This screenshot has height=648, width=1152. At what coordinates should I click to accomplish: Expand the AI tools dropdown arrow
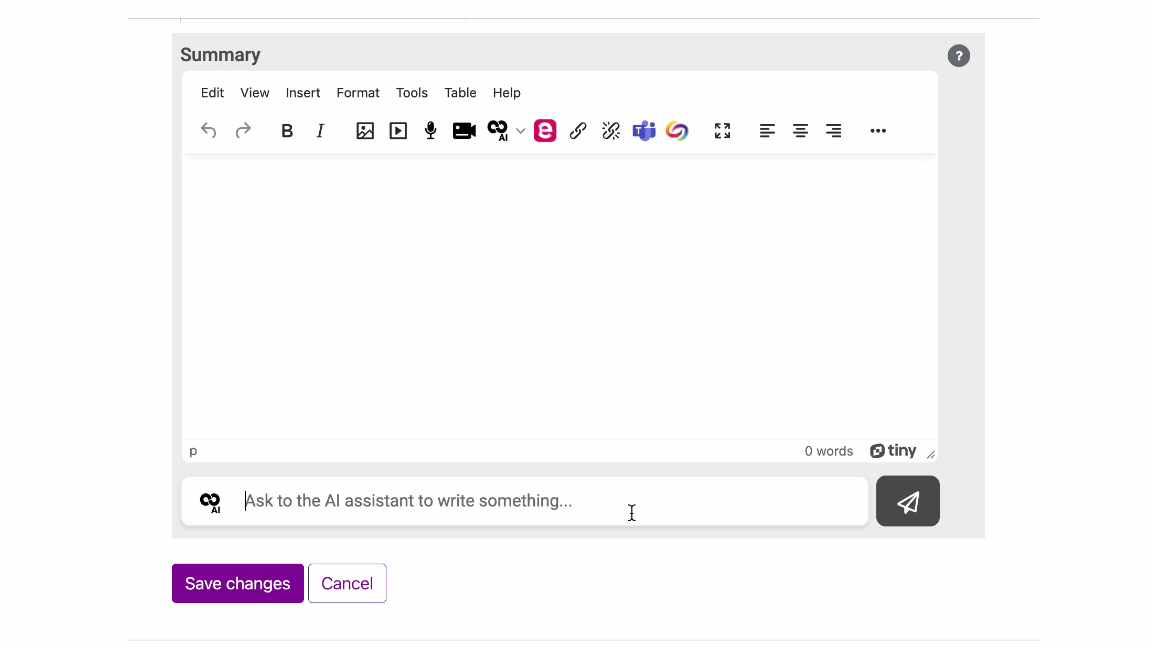point(521,131)
